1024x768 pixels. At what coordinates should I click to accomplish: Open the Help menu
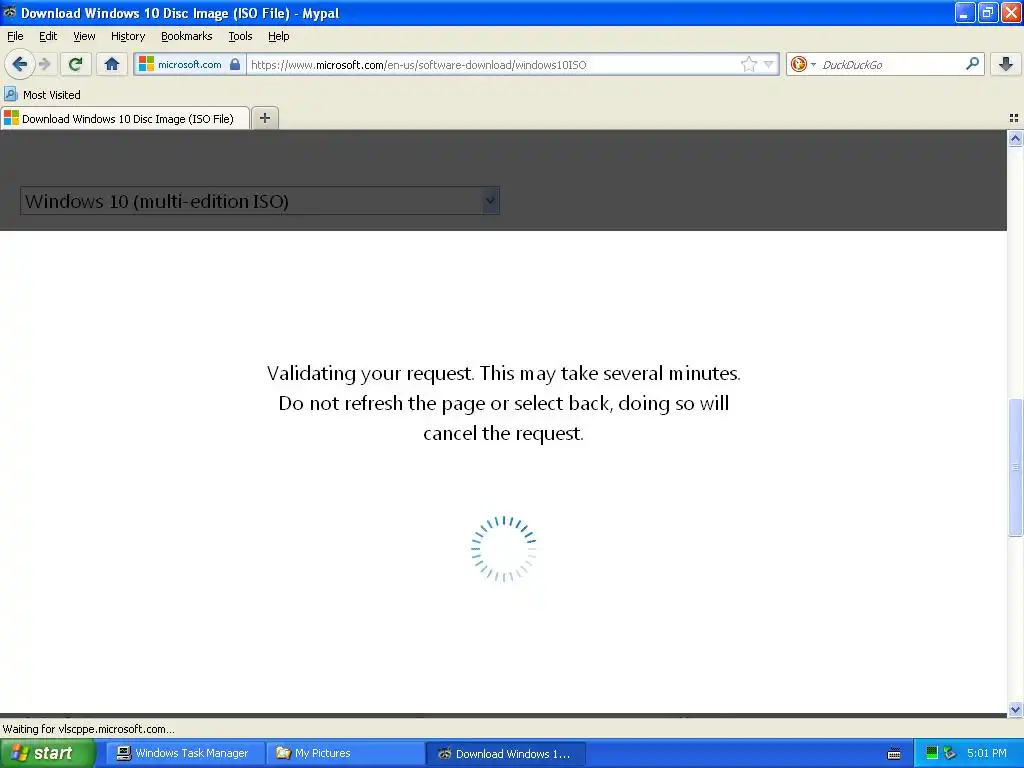tap(278, 36)
